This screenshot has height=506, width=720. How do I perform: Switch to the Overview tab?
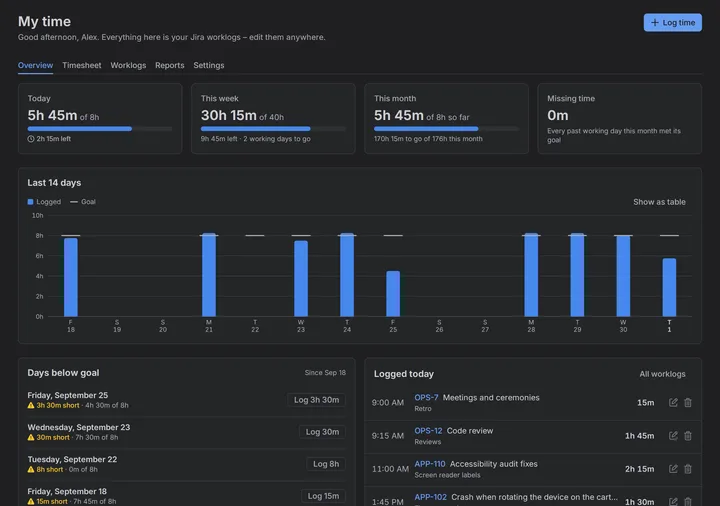[x=35, y=65]
